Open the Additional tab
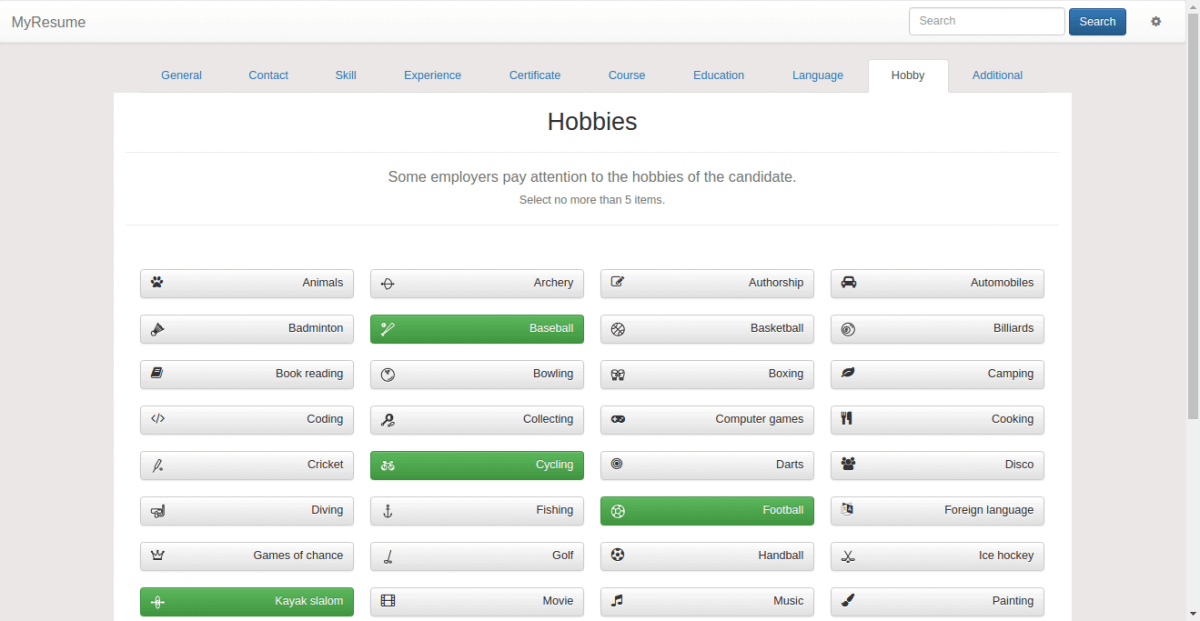1200x621 pixels. [x=998, y=76]
